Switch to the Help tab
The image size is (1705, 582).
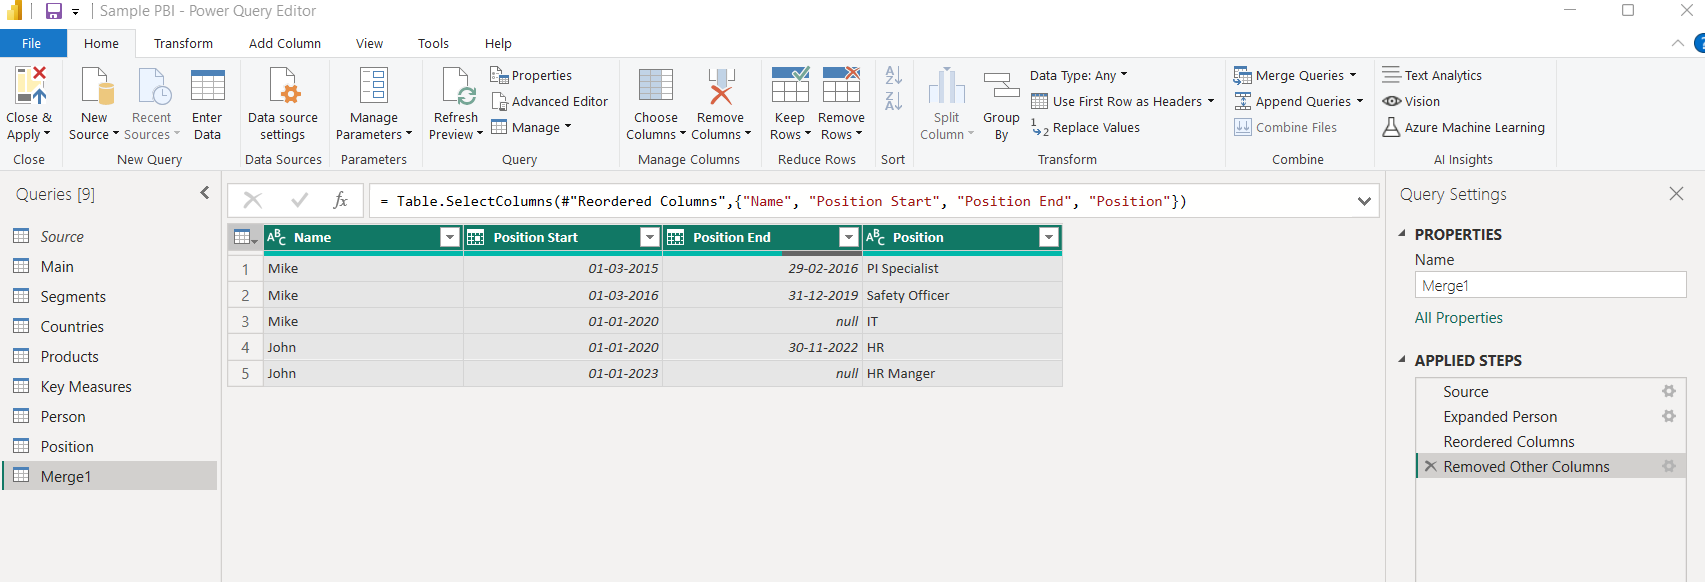pyautogui.click(x=498, y=43)
